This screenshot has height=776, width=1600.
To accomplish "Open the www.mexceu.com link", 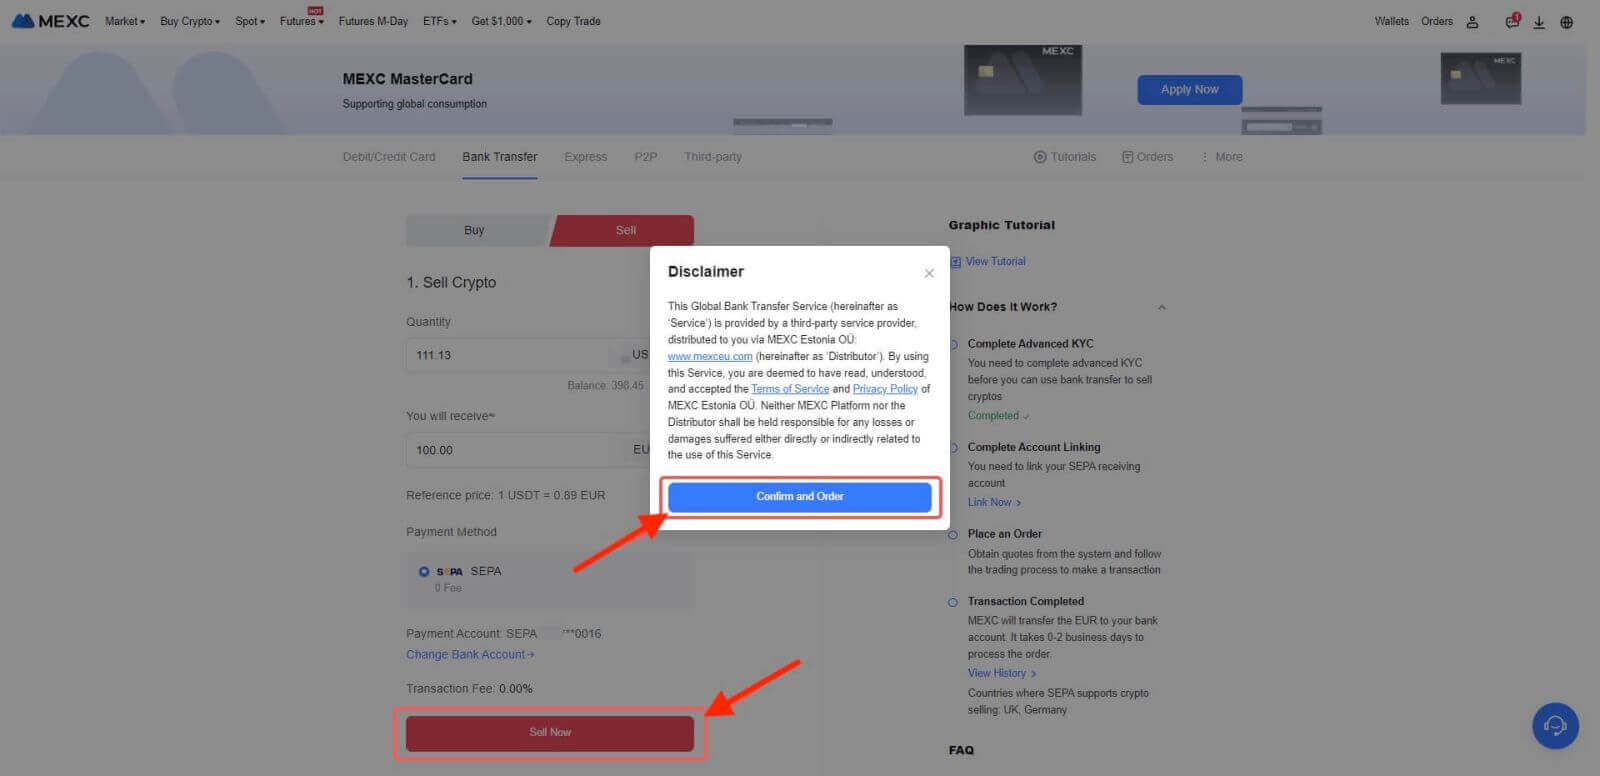I will [x=710, y=356].
